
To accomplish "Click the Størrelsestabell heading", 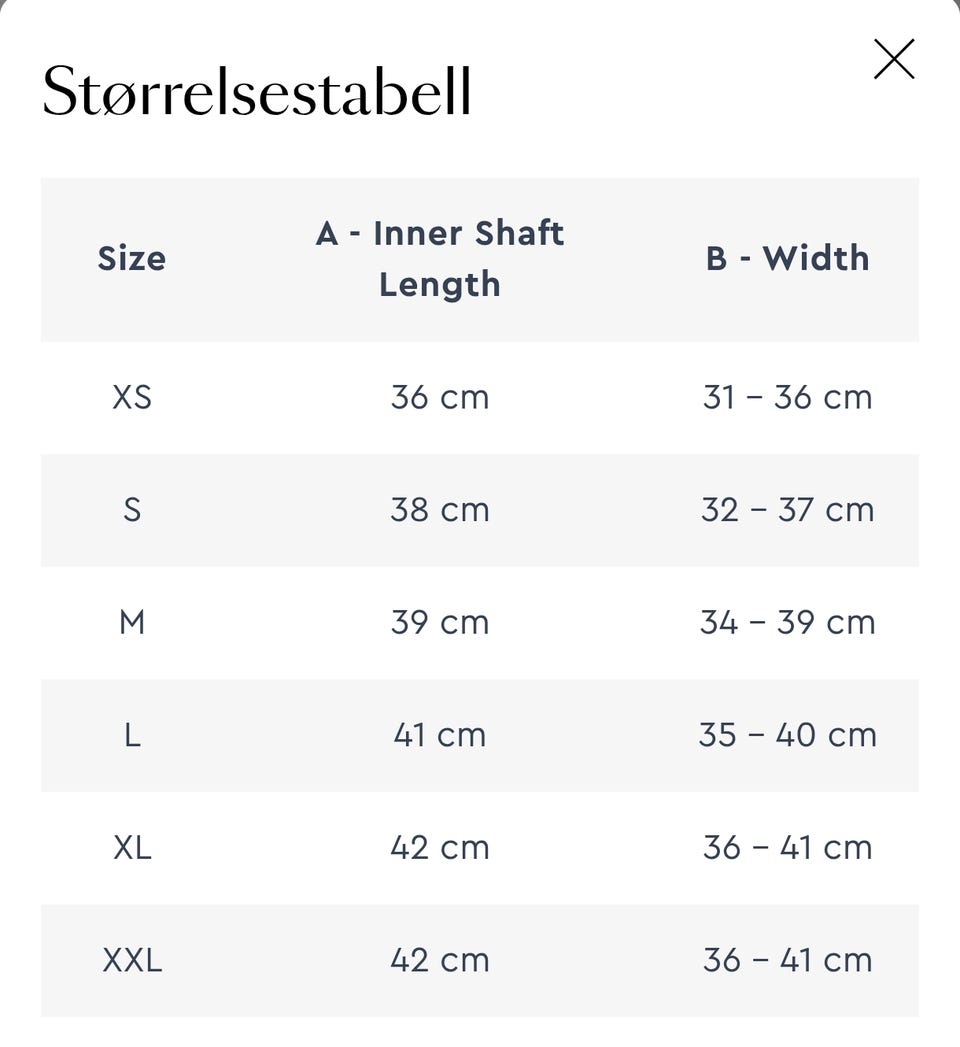I will (256, 92).
